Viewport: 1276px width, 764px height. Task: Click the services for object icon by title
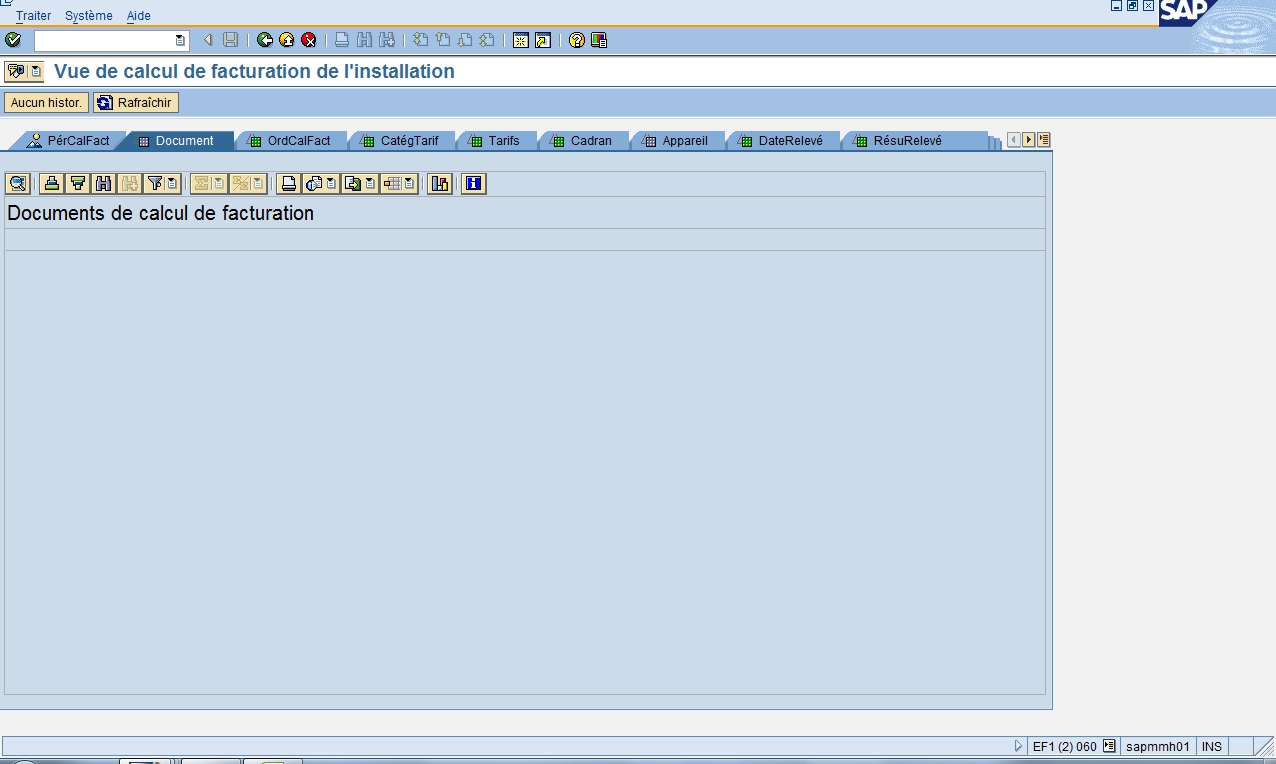(15, 71)
